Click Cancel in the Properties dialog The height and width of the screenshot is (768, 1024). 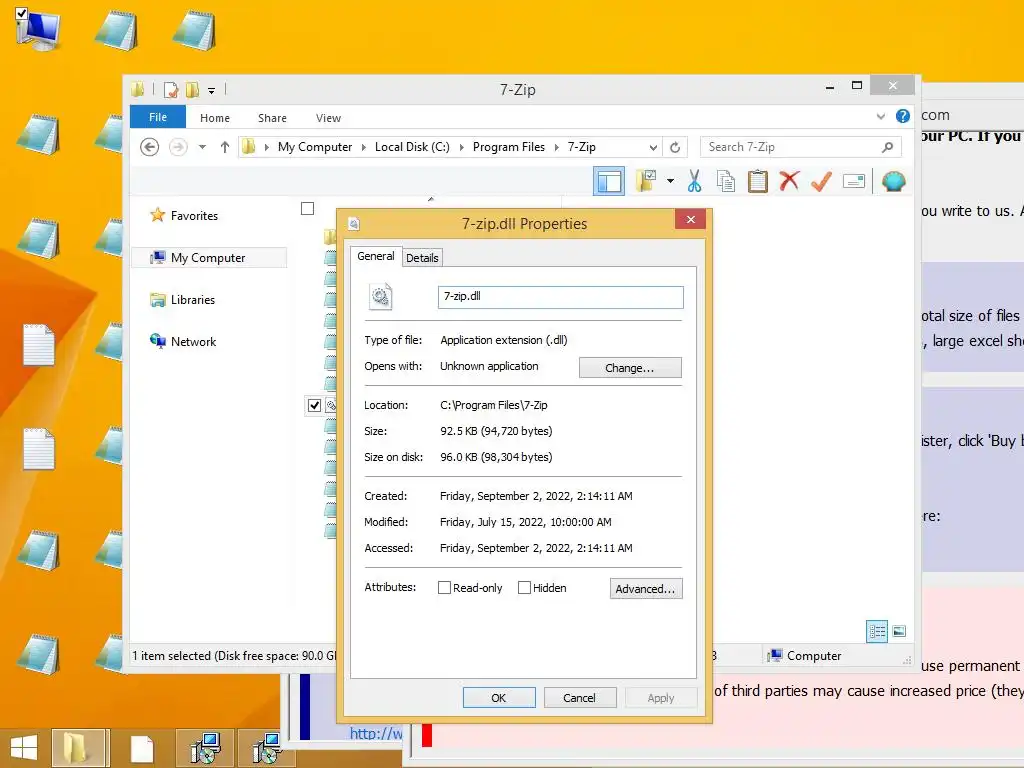tap(579, 697)
